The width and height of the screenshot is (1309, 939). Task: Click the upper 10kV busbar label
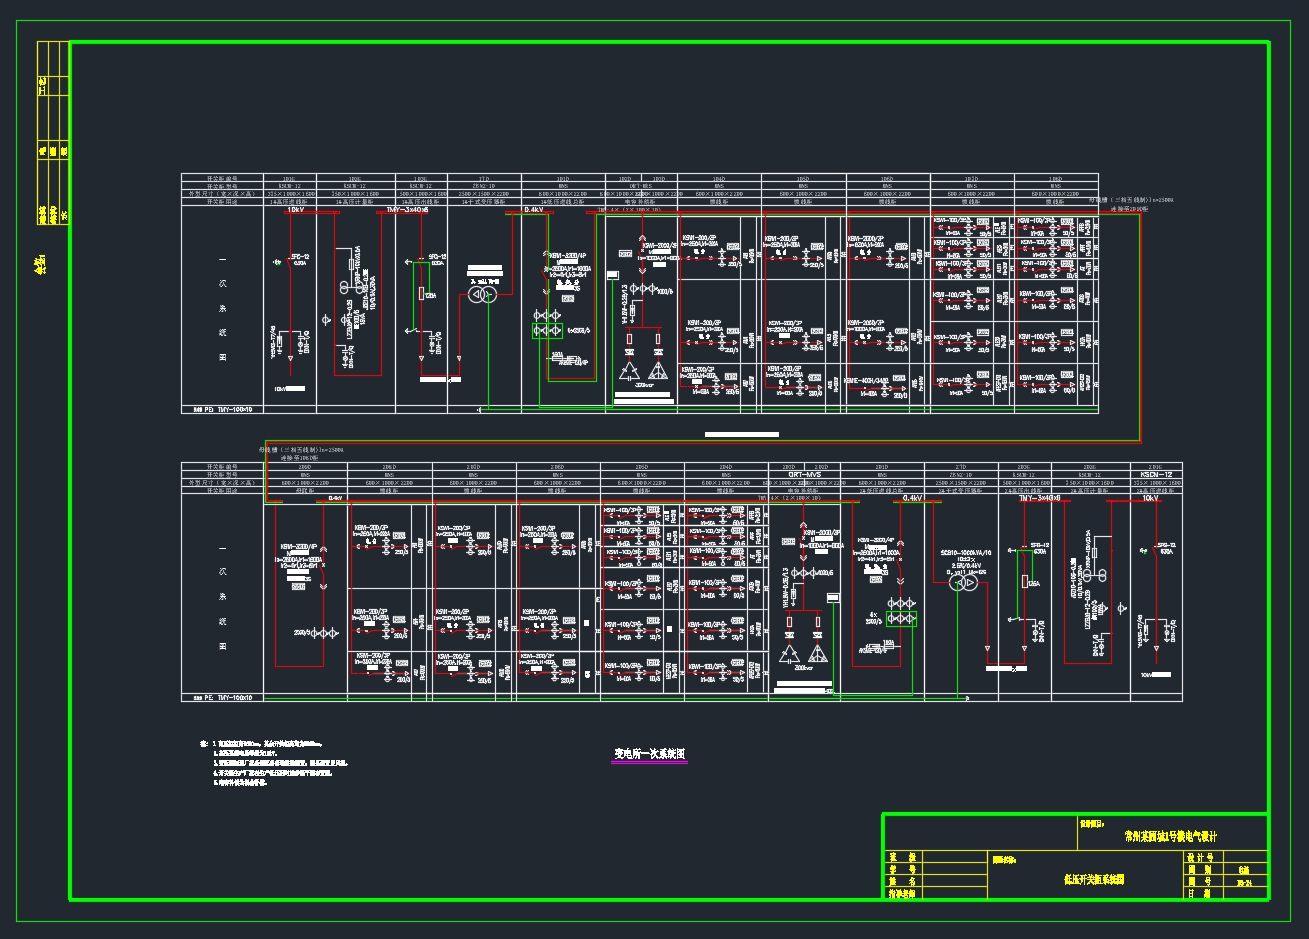(x=295, y=211)
